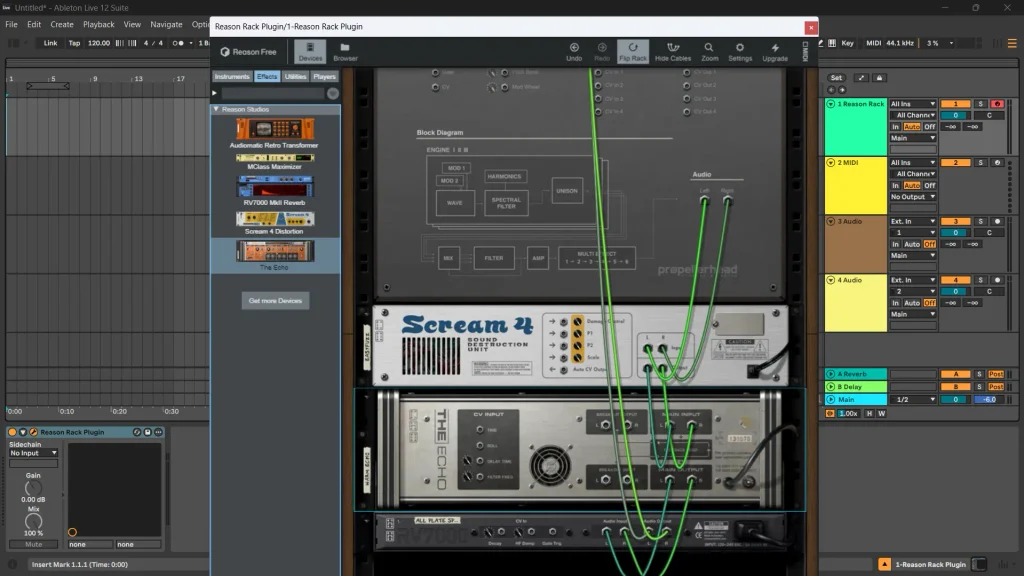Open Ableton's top-right hamburger menu icon
Screen dimensions: 1024x576
(1012, 43)
